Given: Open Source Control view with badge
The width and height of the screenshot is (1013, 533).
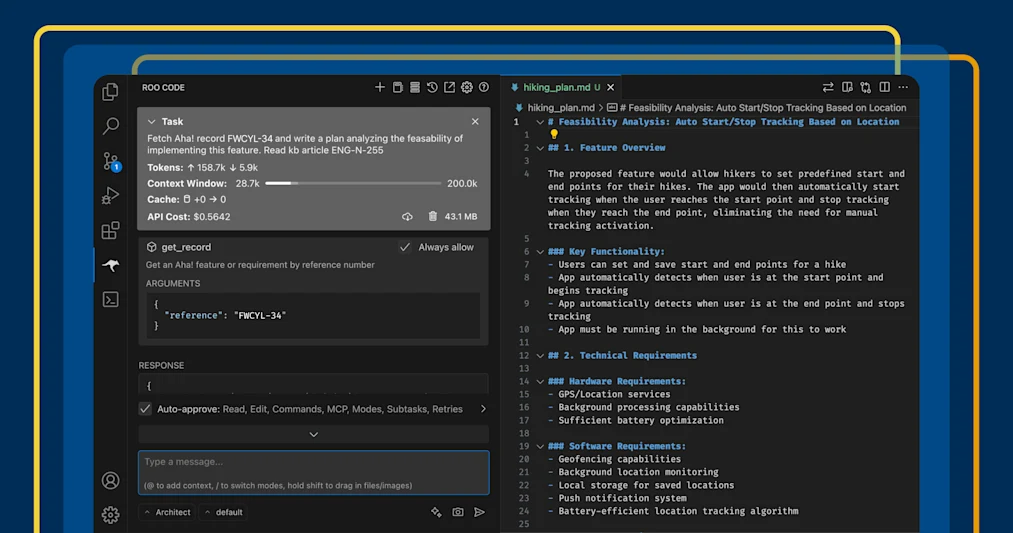Looking at the screenshot, I should click(111, 161).
